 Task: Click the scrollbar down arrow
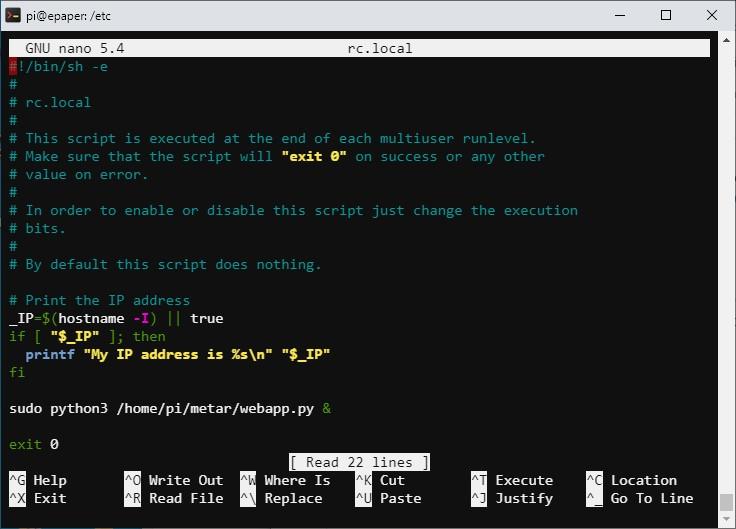pos(726,519)
